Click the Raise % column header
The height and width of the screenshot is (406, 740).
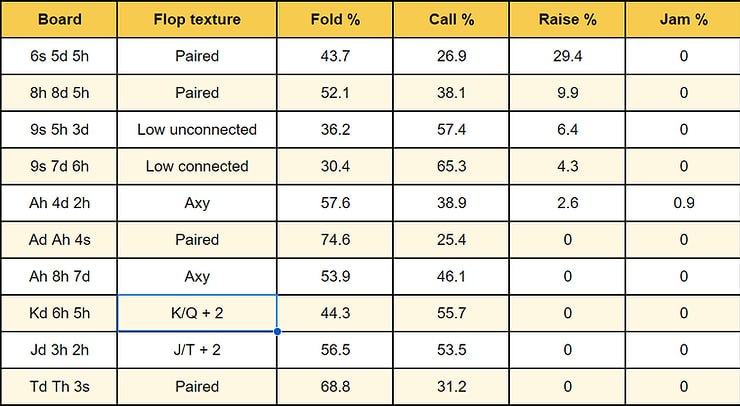click(x=567, y=19)
